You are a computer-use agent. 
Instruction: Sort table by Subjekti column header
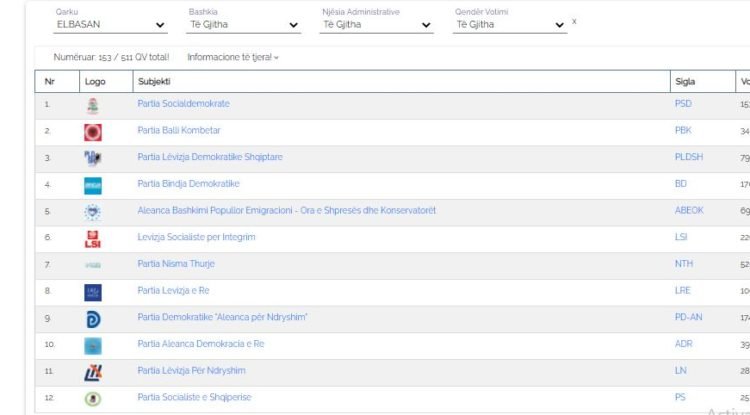[x=154, y=81]
